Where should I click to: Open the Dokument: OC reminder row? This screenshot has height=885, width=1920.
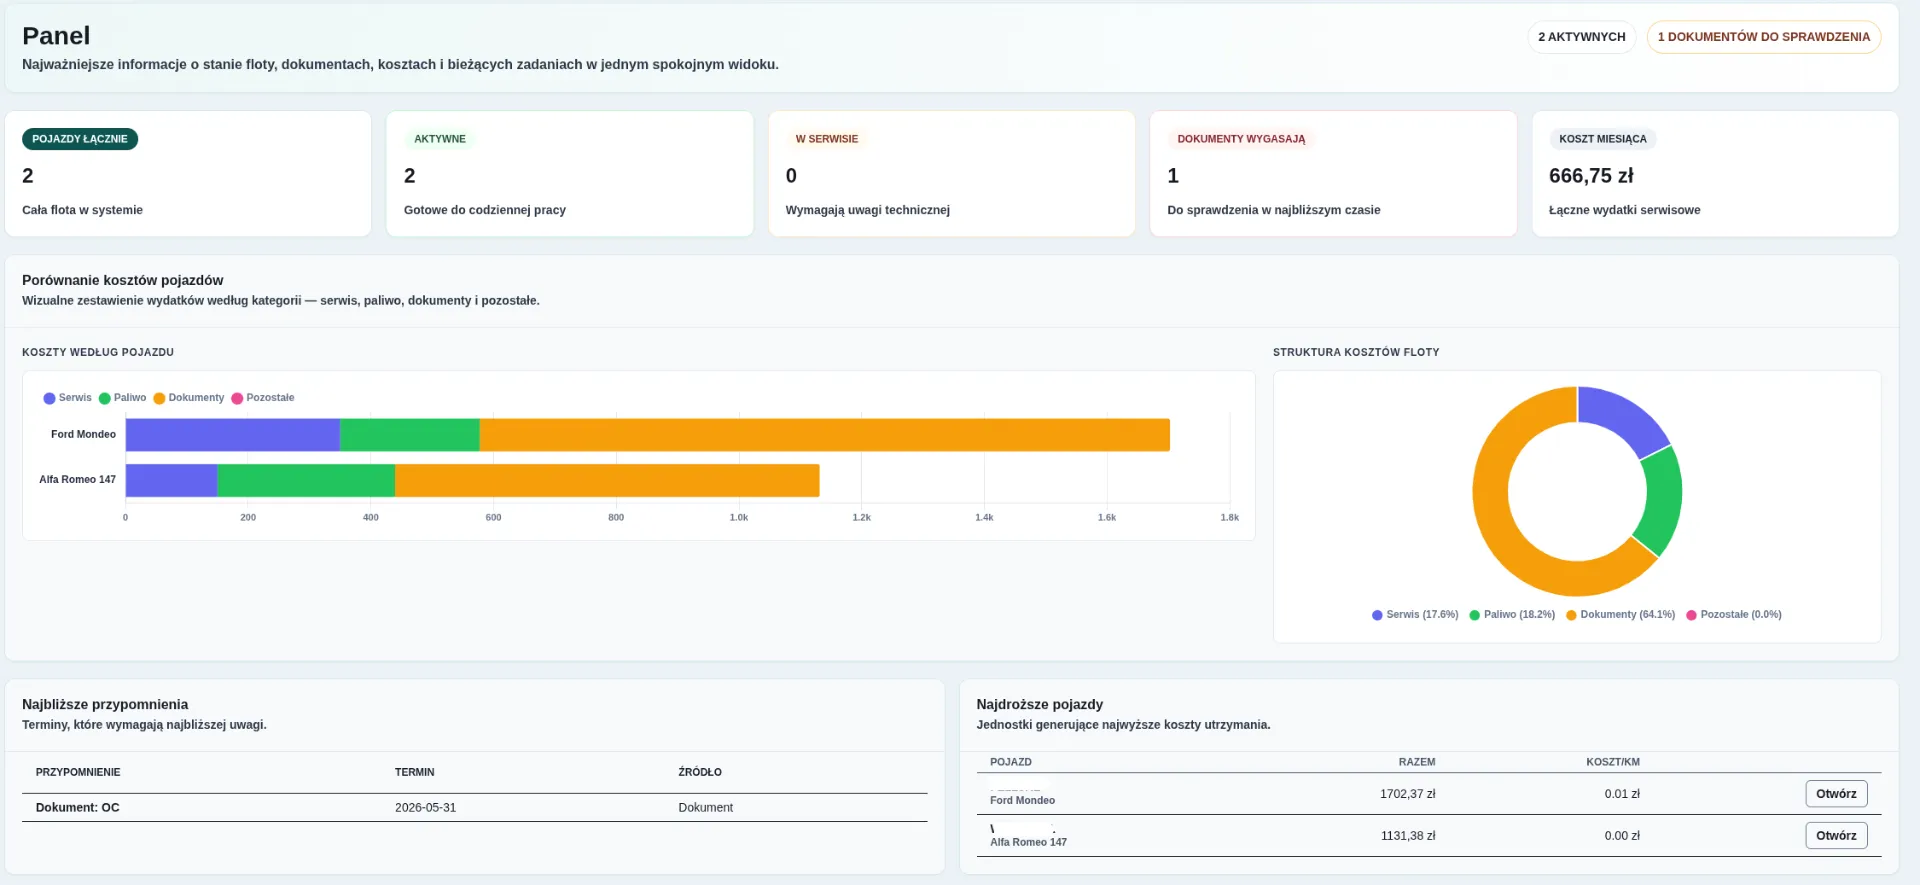475,808
